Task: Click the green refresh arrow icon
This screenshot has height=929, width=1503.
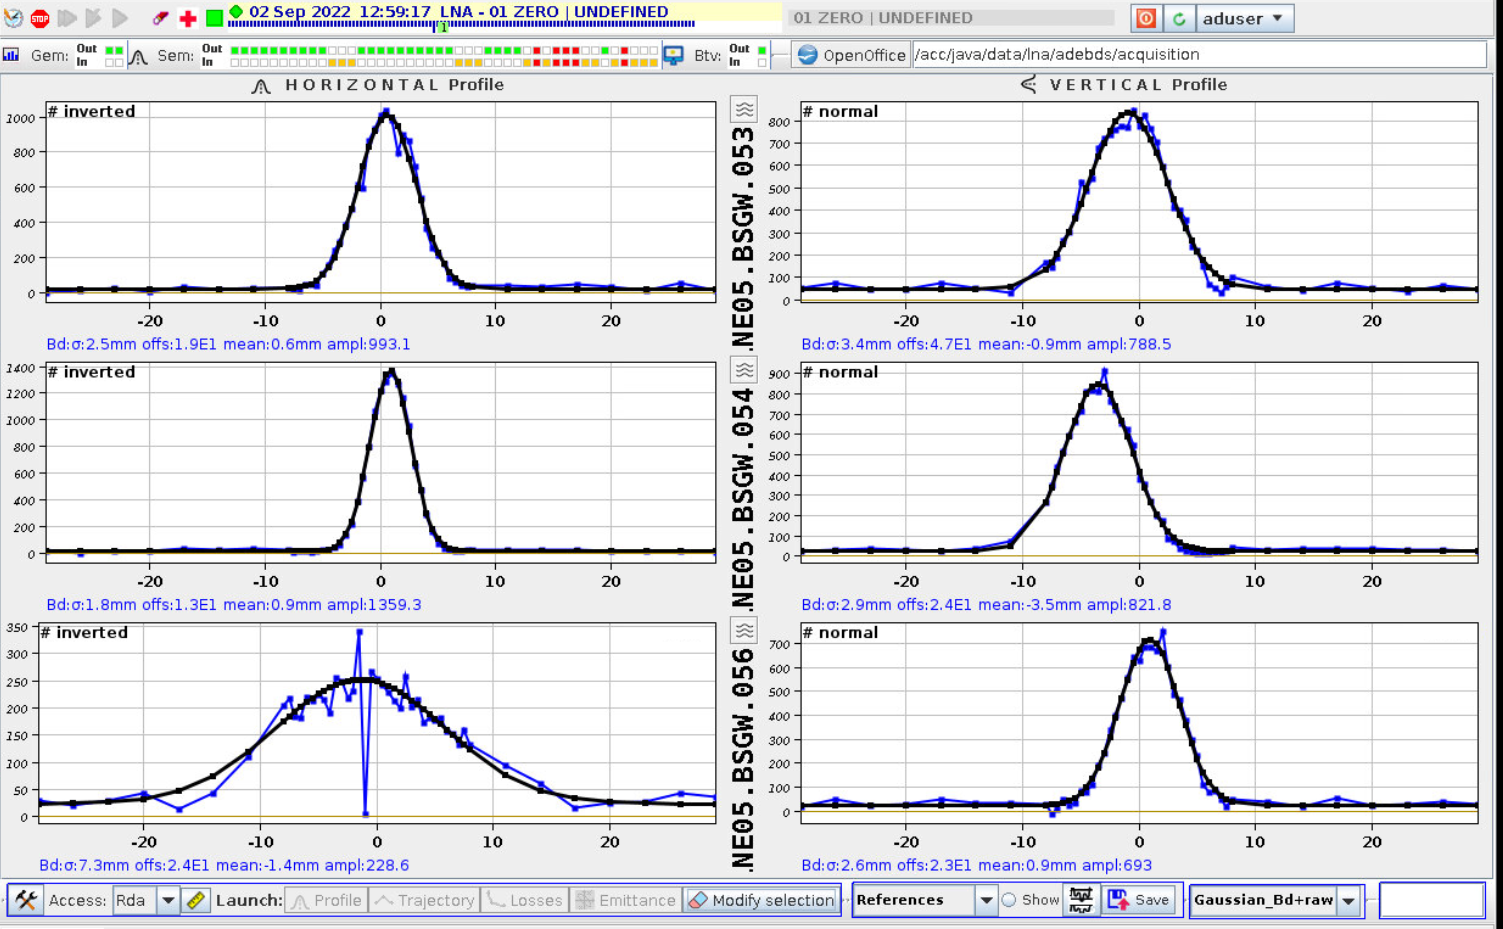Action: coord(1179,18)
